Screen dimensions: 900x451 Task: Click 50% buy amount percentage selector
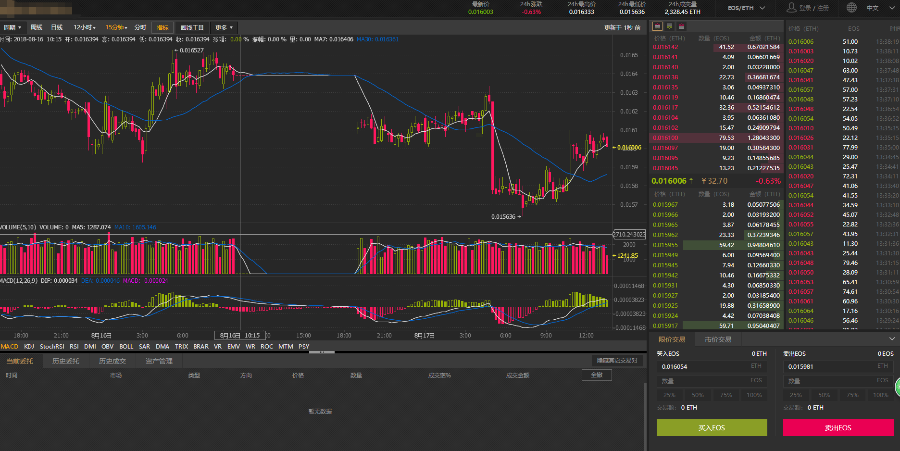click(696, 394)
